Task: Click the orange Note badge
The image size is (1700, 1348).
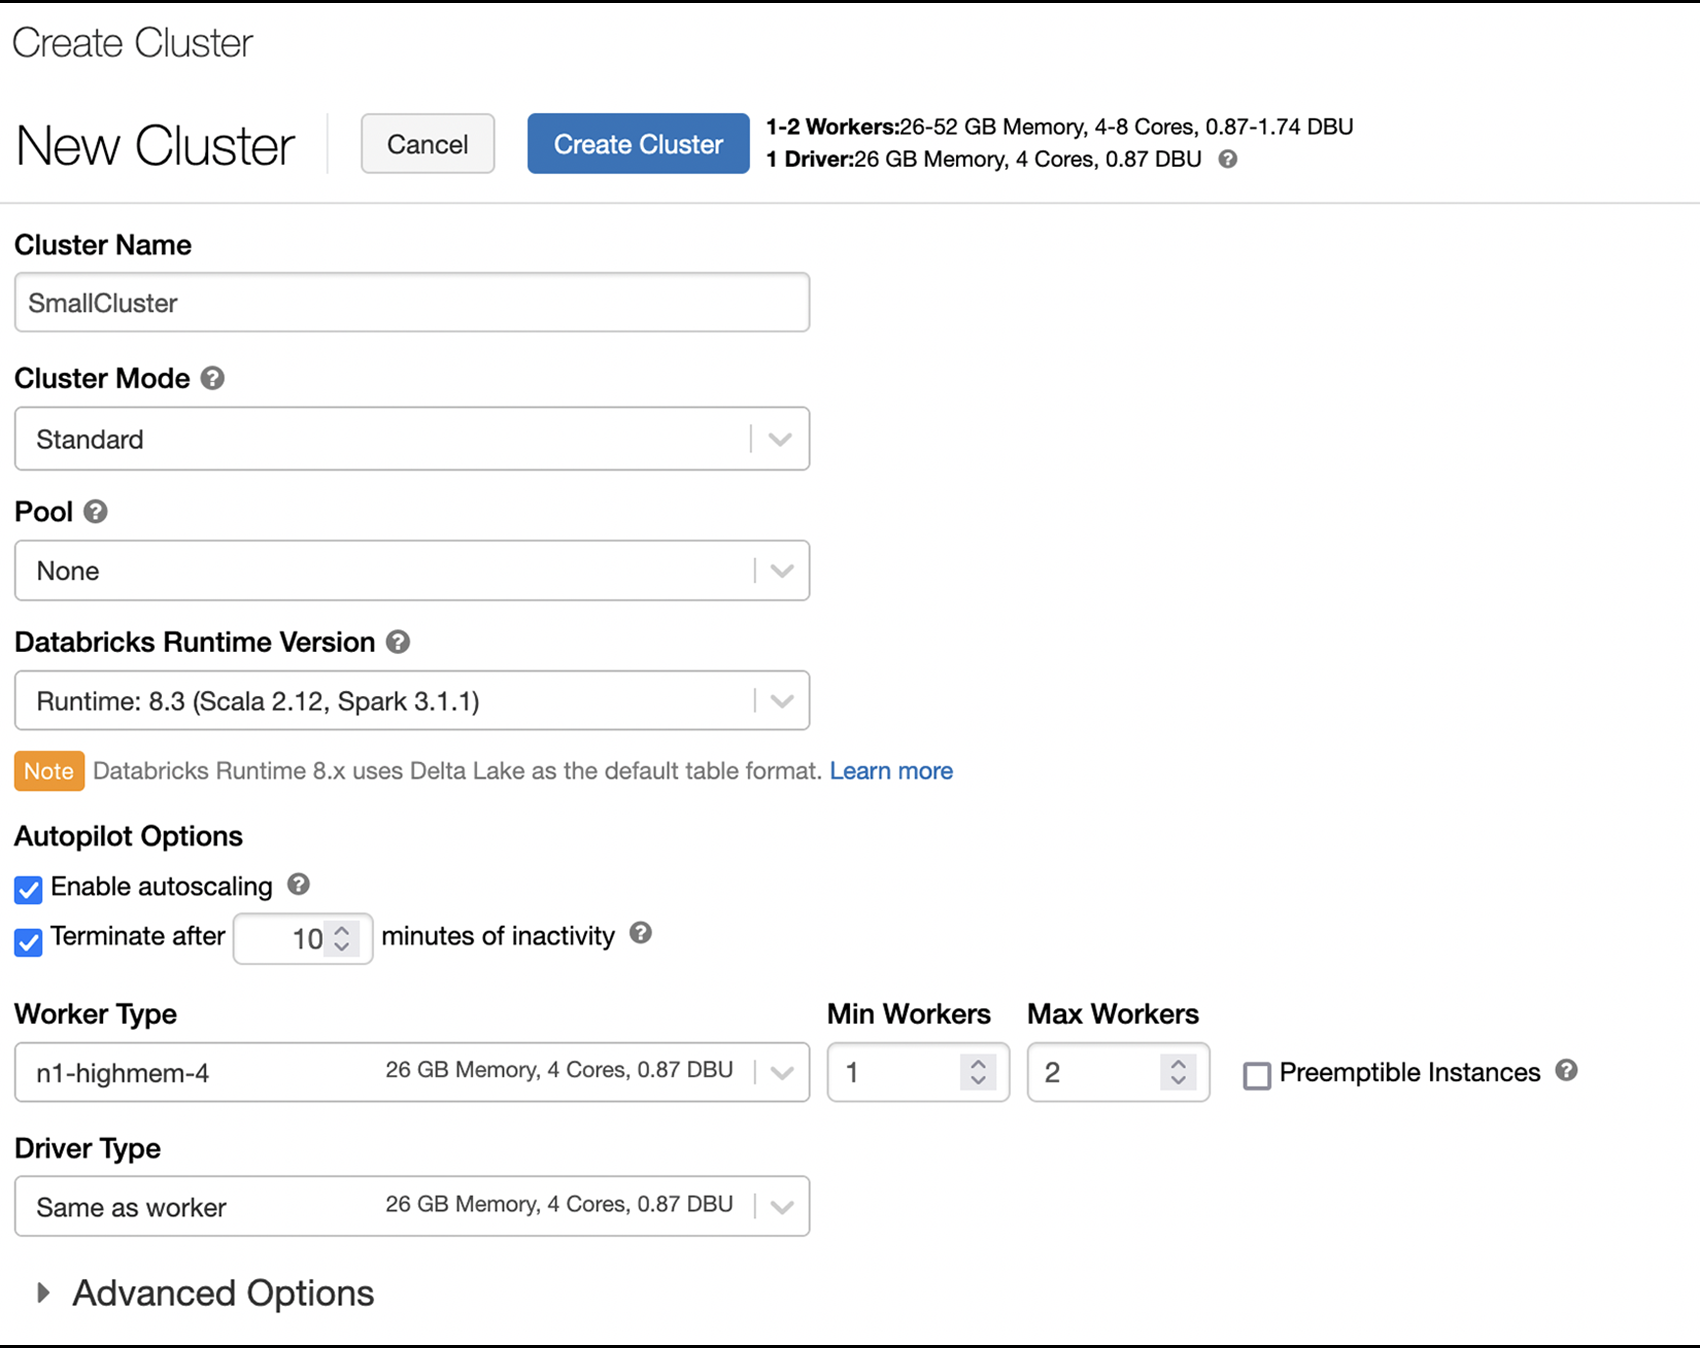Action: click(x=48, y=770)
